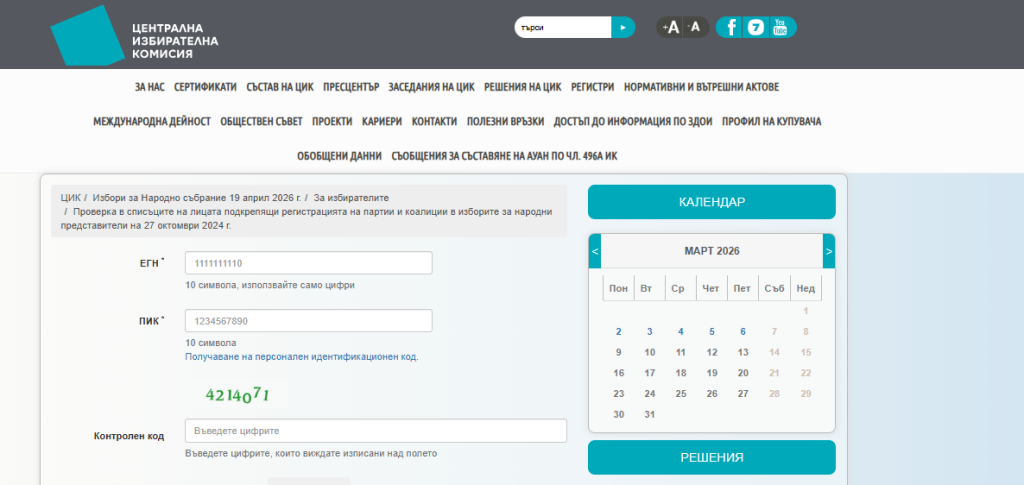The height and width of the screenshot is (485, 1024).
Task: Decrease font size with -A button
Action: pyautogui.click(x=695, y=27)
